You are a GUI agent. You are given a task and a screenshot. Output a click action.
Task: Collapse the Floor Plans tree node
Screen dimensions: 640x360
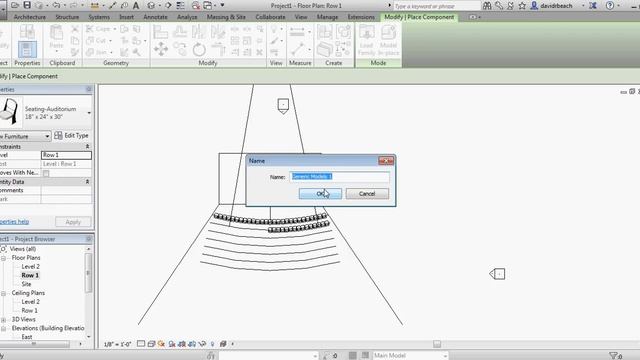pos(3,258)
